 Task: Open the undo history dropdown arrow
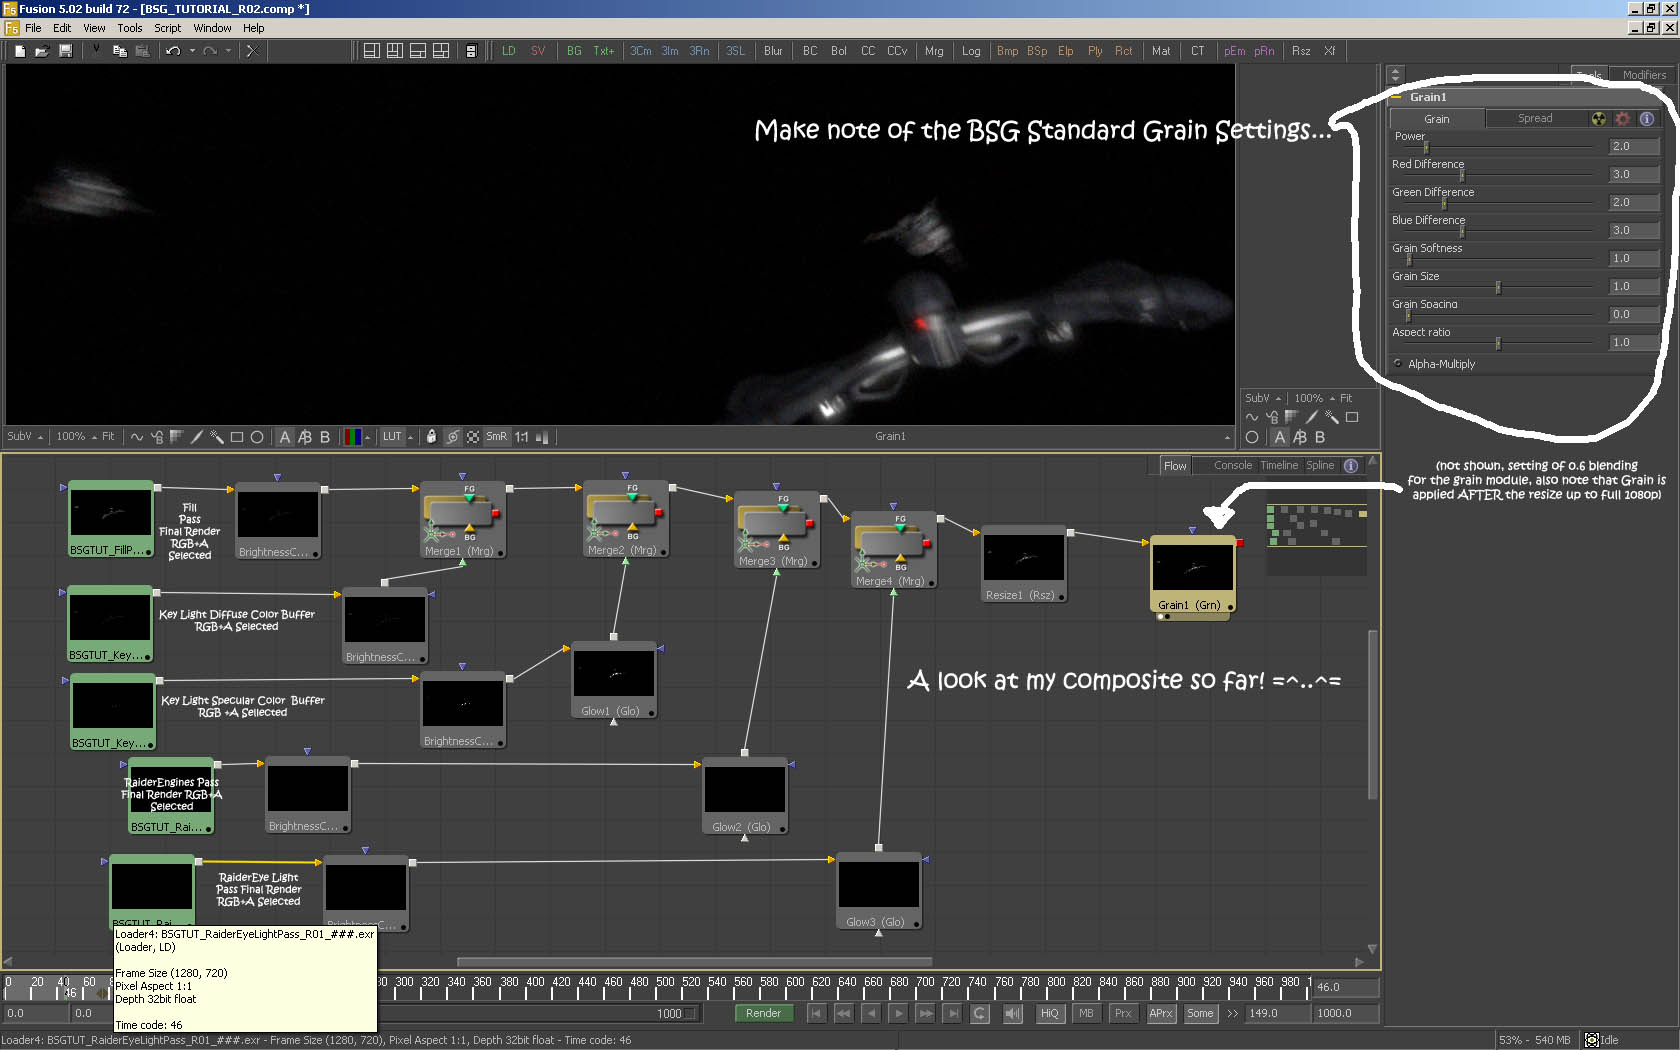coord(192,51)
